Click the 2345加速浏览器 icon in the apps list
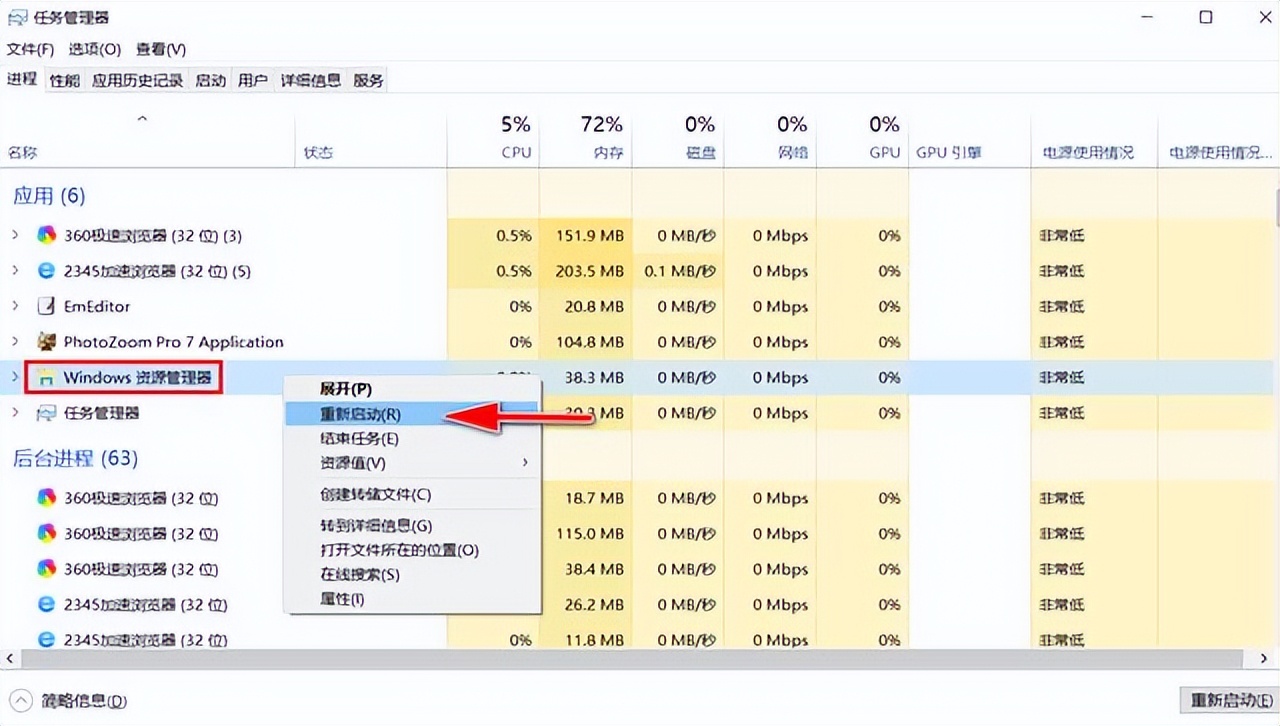This screenshot has height=726, width=1280. click(45, 270)
